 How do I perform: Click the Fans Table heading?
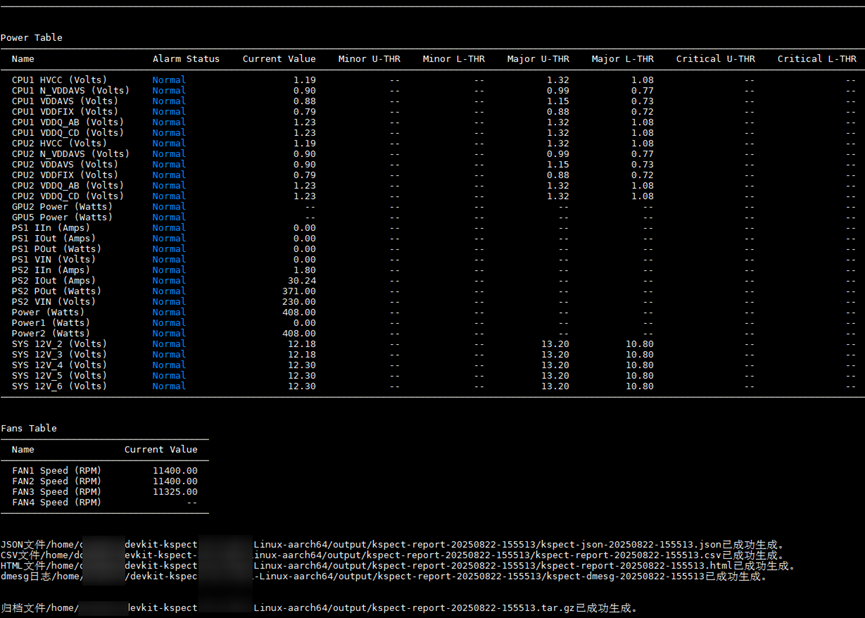pyautogui.click(x=29, y=428)
